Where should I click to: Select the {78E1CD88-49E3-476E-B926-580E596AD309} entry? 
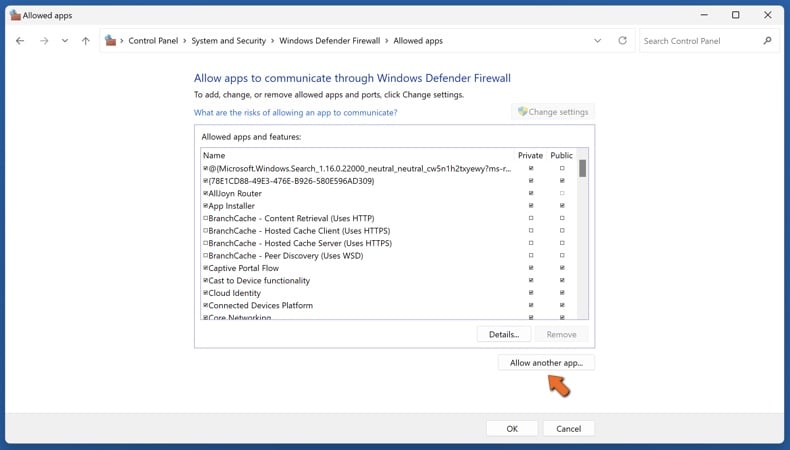[x=388, y=181]
